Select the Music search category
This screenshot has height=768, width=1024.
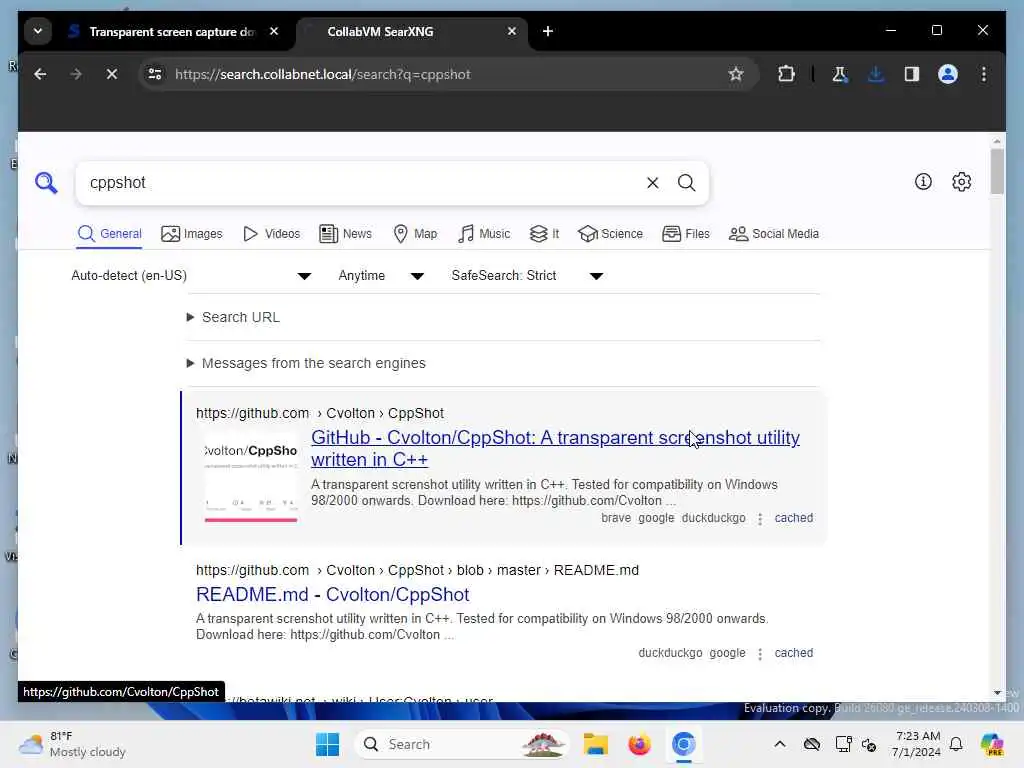coord(484,234)
